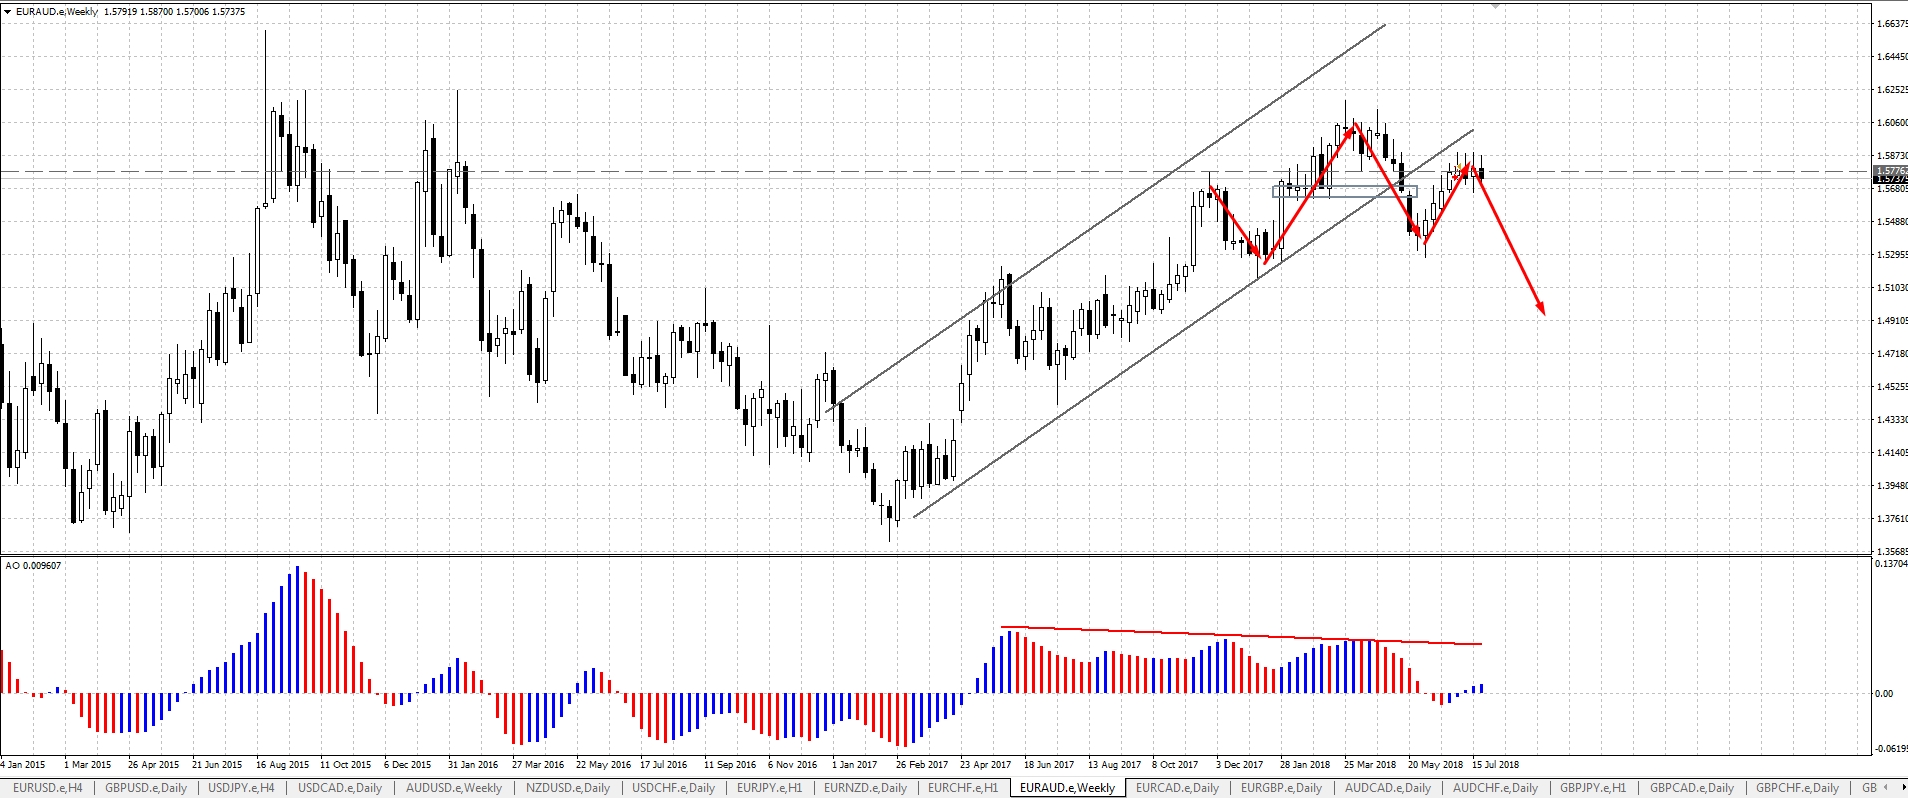
Task: Open the EURCAD.e,Daily chart tab
Action: coord(1177,788)
